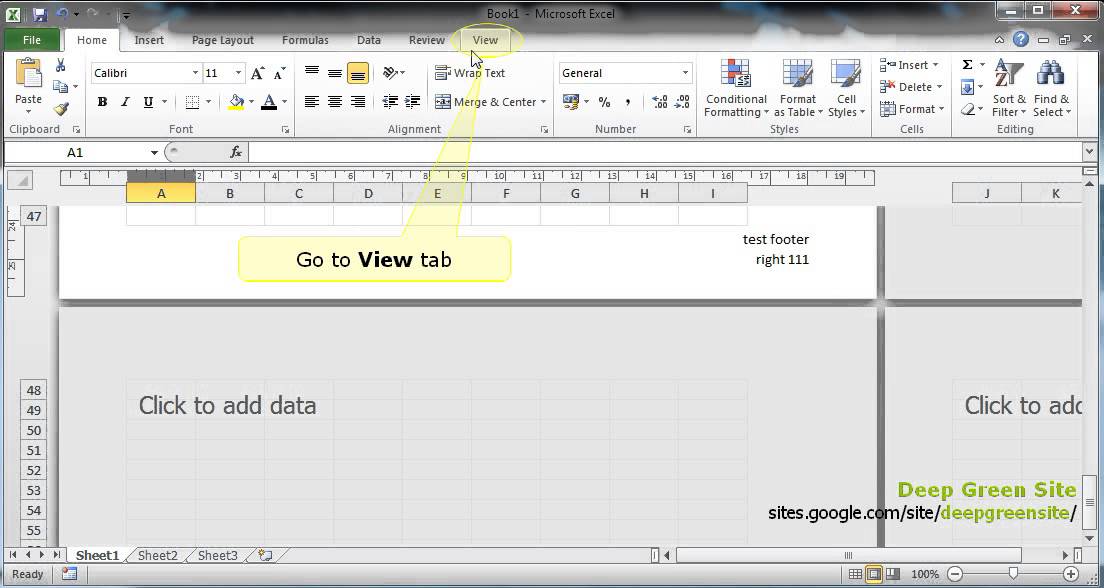Increase font size with the grow font icon

pyautogui.click(x=257, y=73)
